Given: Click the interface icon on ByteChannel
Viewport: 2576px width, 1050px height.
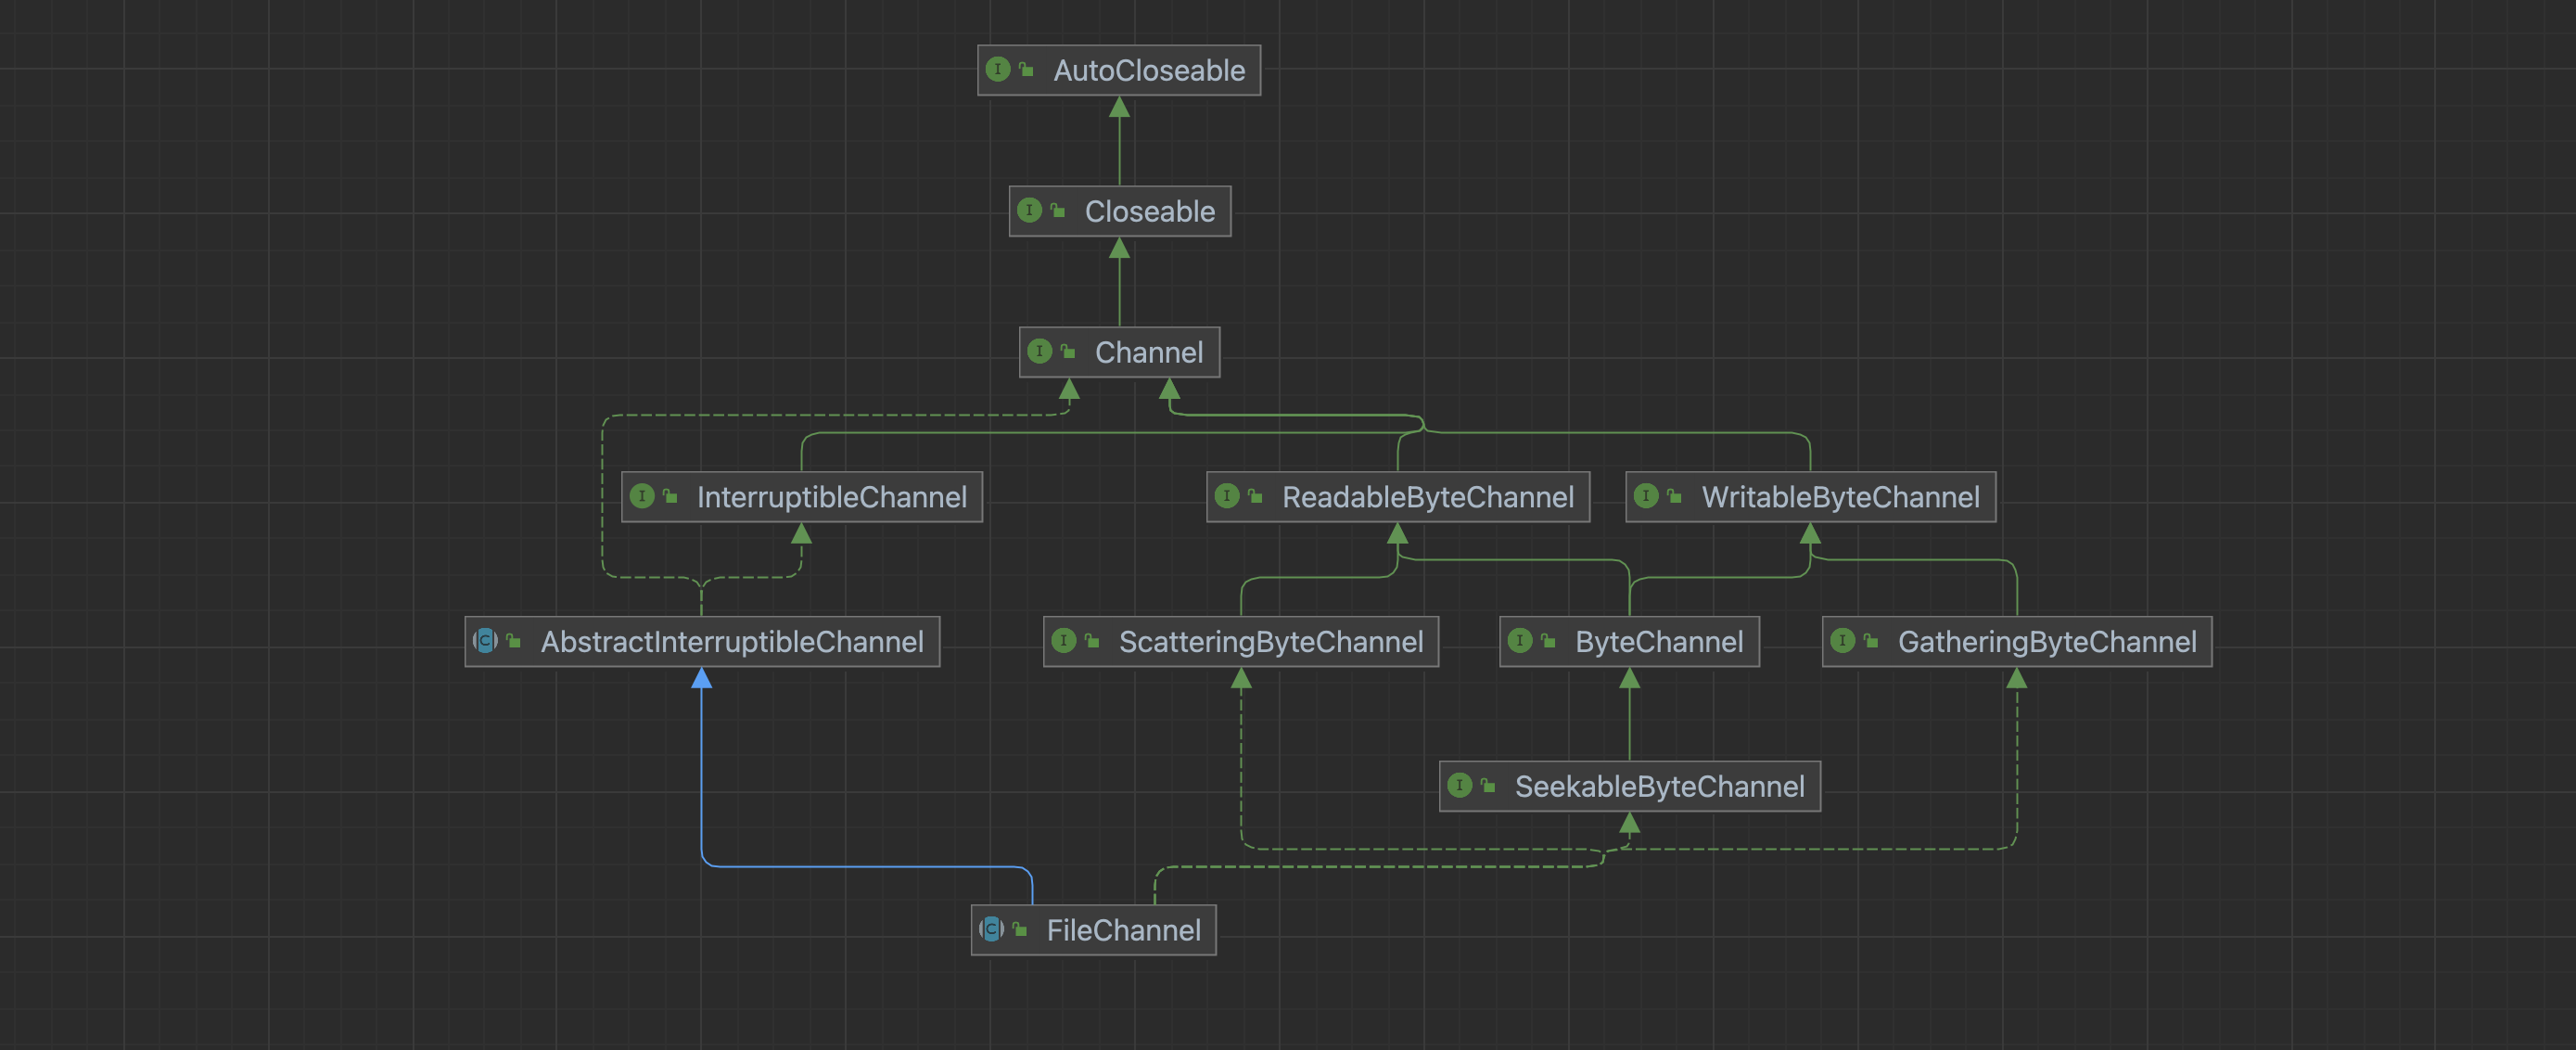Looking at the screenshot, I should [x=1520, y=641].
